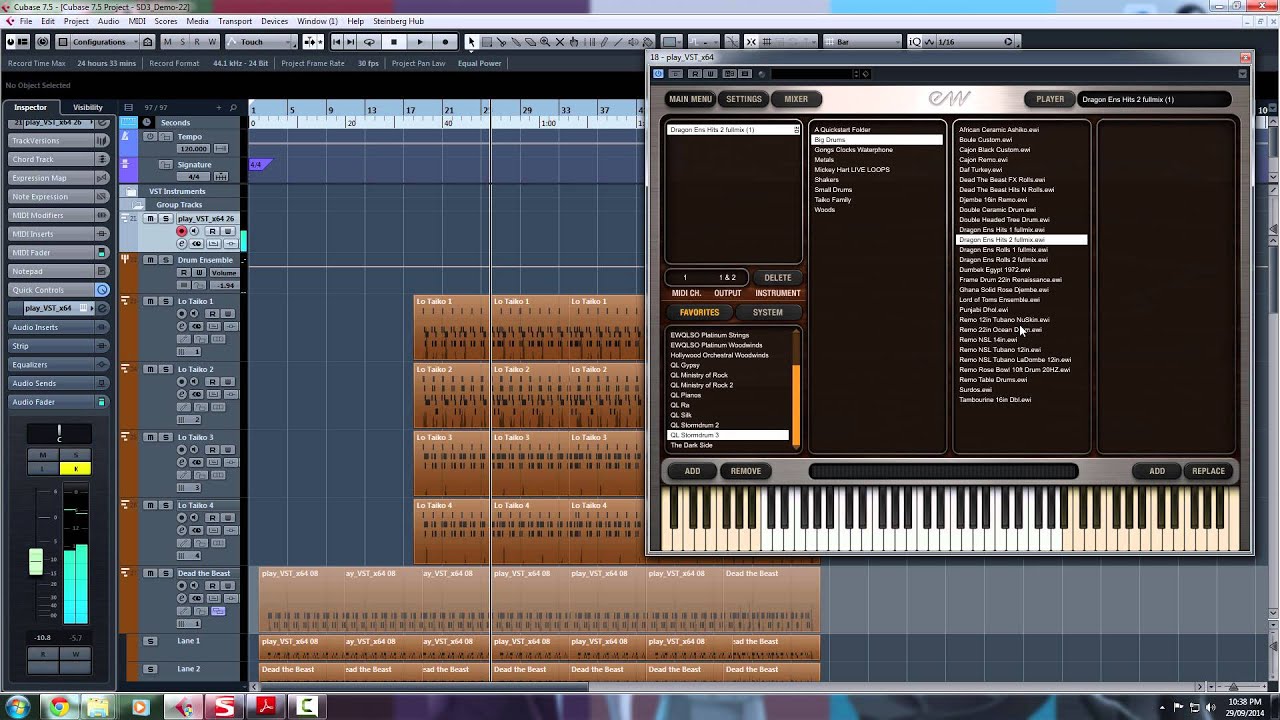The image size is (1280, 720).
Task: Click the track search magnifier icon
Action: click(x=233, y=107)
